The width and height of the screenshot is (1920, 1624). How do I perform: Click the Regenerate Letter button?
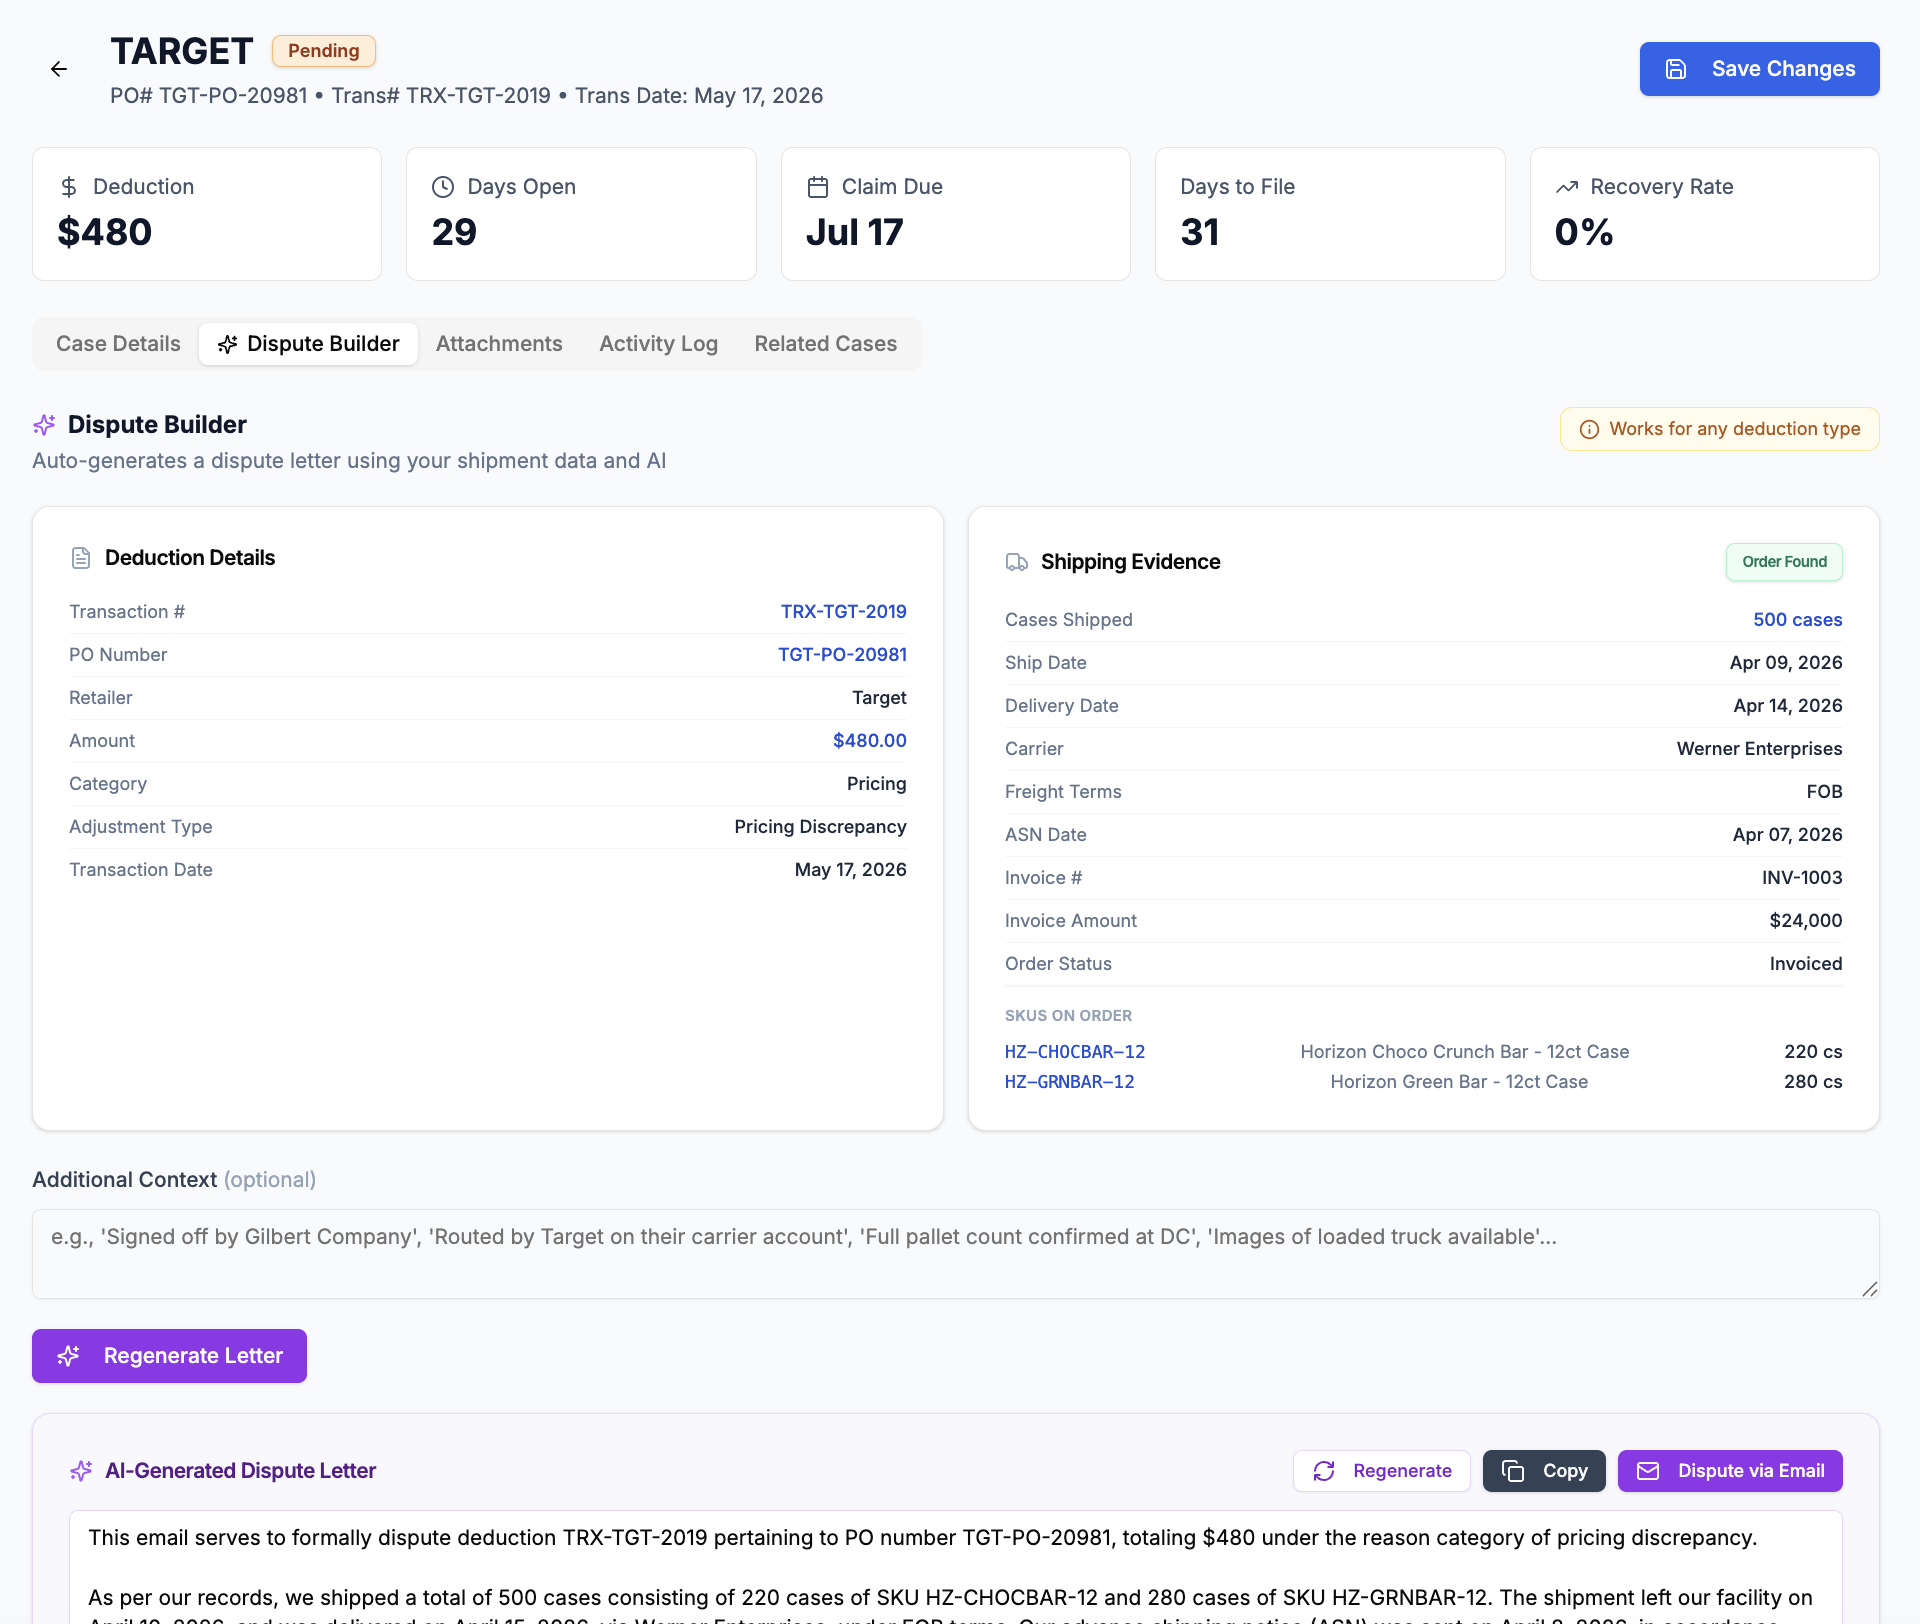(169, 1356)
